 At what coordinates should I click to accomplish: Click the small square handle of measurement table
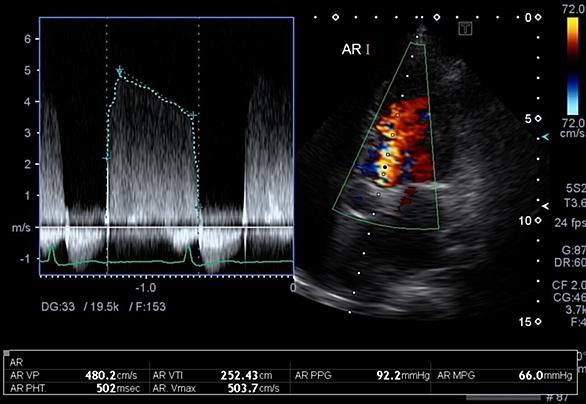coord(6,353)
